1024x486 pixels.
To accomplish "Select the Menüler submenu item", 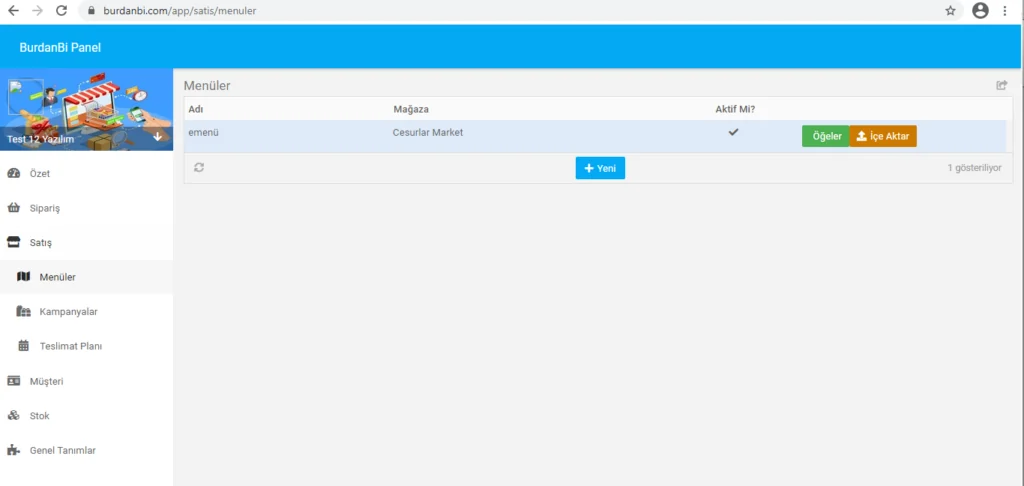I will click(86, 277).
